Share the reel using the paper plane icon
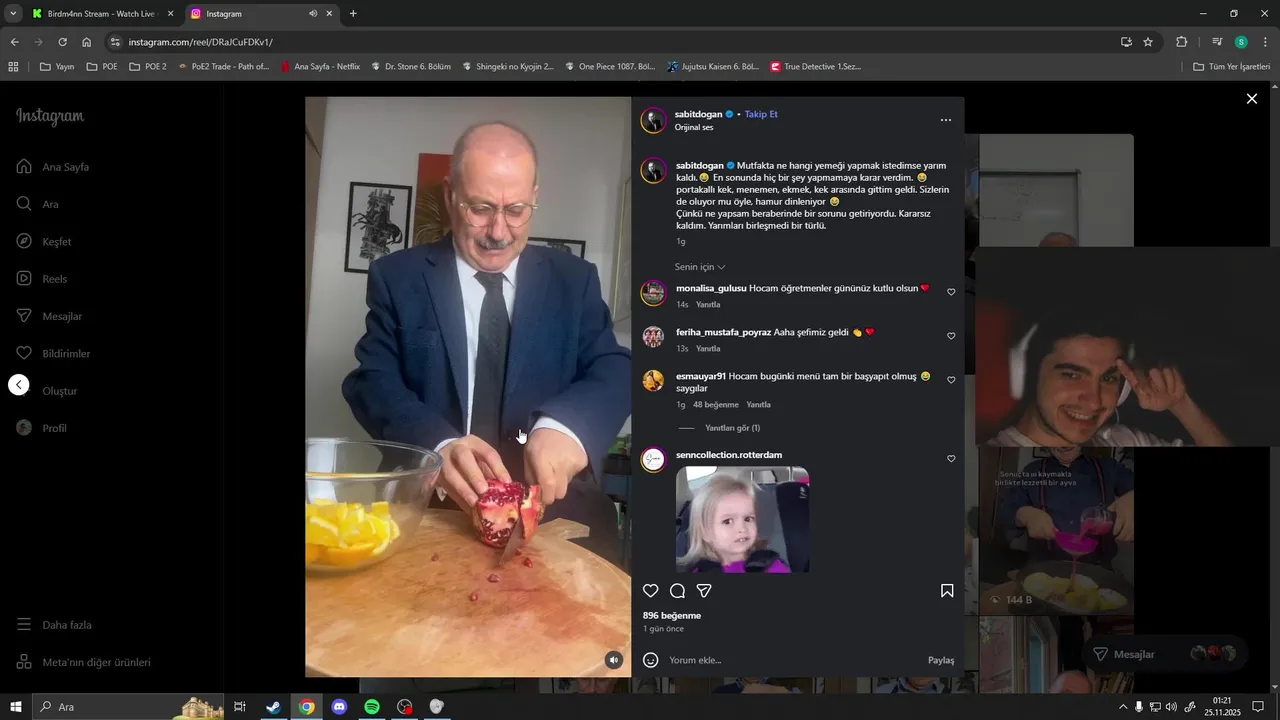The image size is (1280, 720). [x=704, y=591]
